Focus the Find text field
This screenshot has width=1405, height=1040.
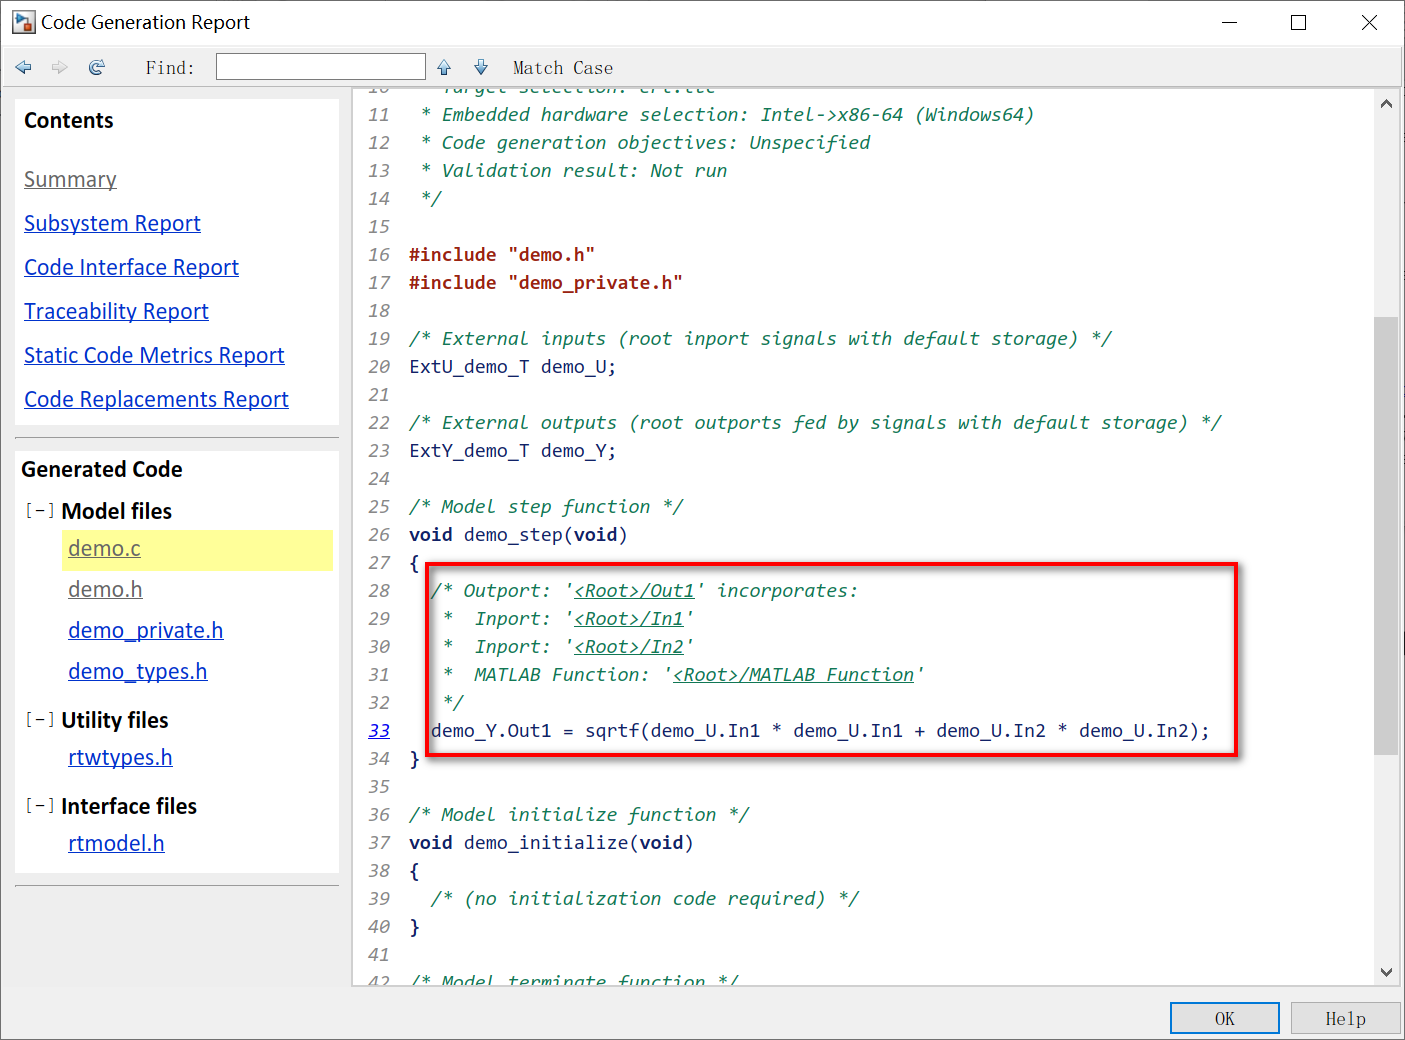pos(321,67)
